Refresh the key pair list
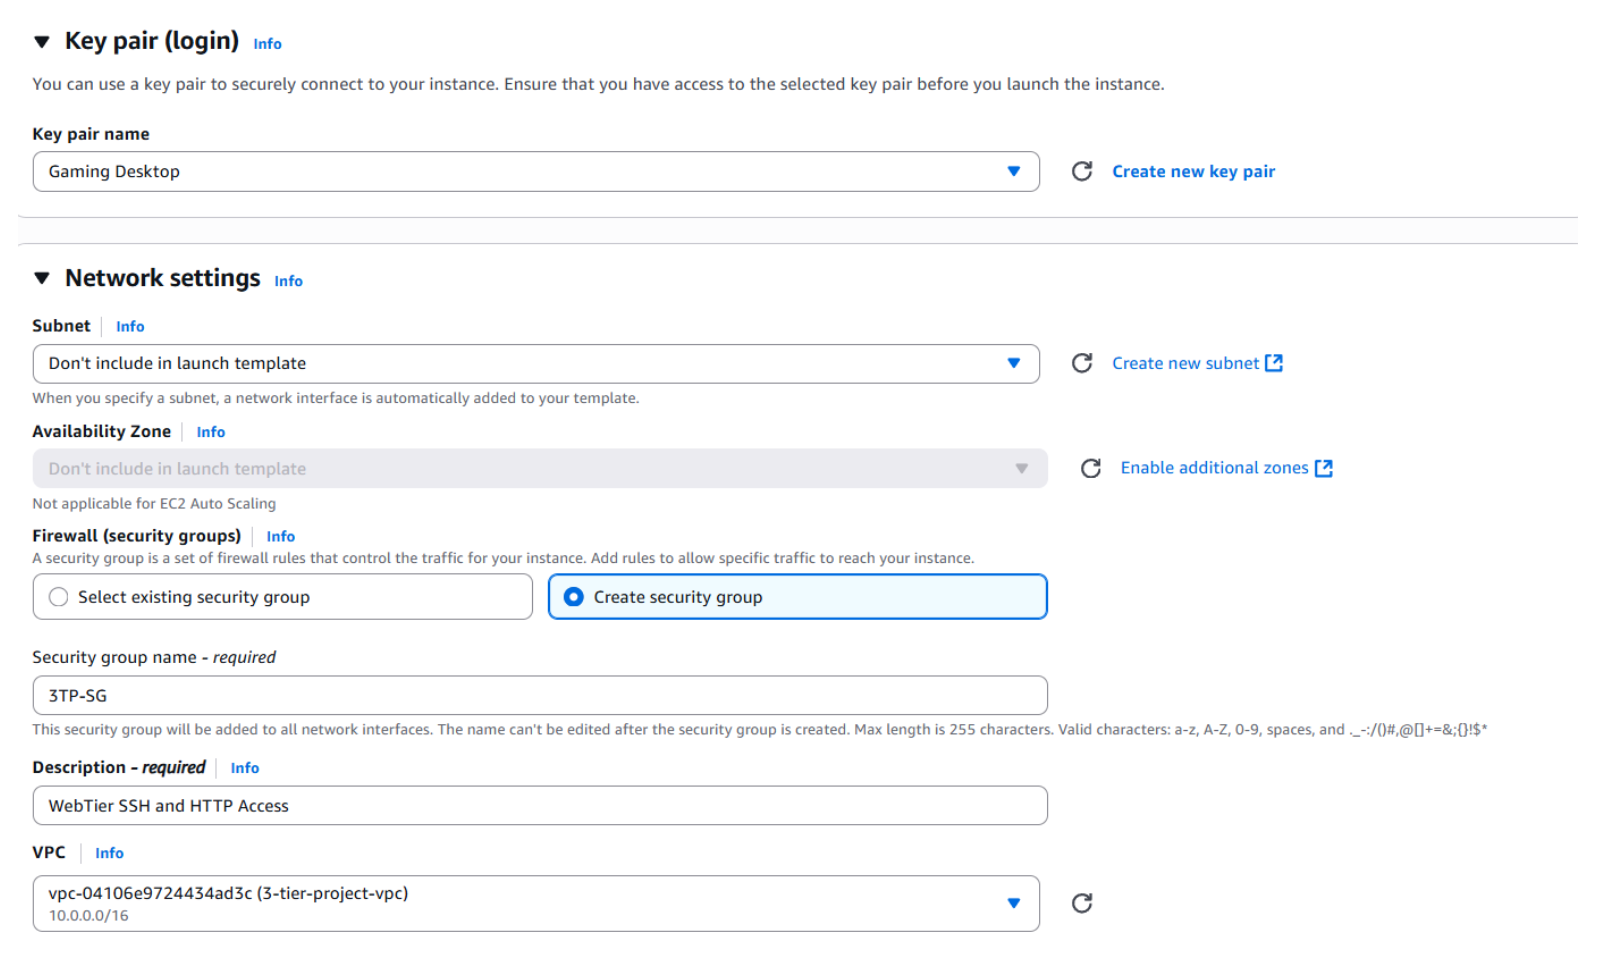Image resolution: width=1604 pixels, height=961 pixels. [x=1081, y=171]
